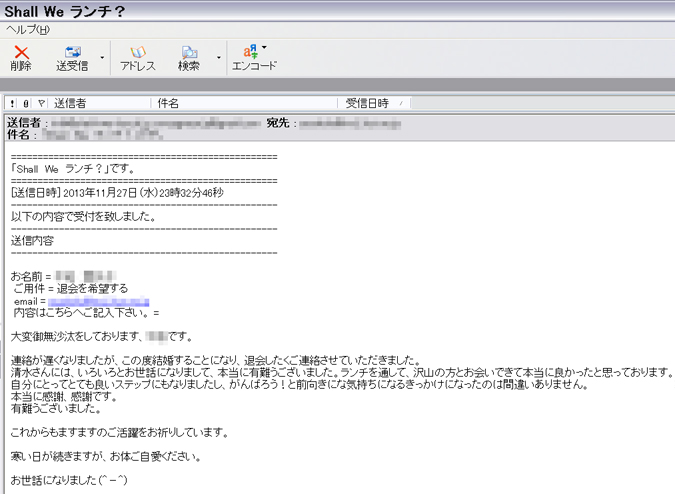The width and height of the screenshot is (675, 494).
Task: Click the line starting 連絡が遅くなりましたが
Action: pos(216,360)
